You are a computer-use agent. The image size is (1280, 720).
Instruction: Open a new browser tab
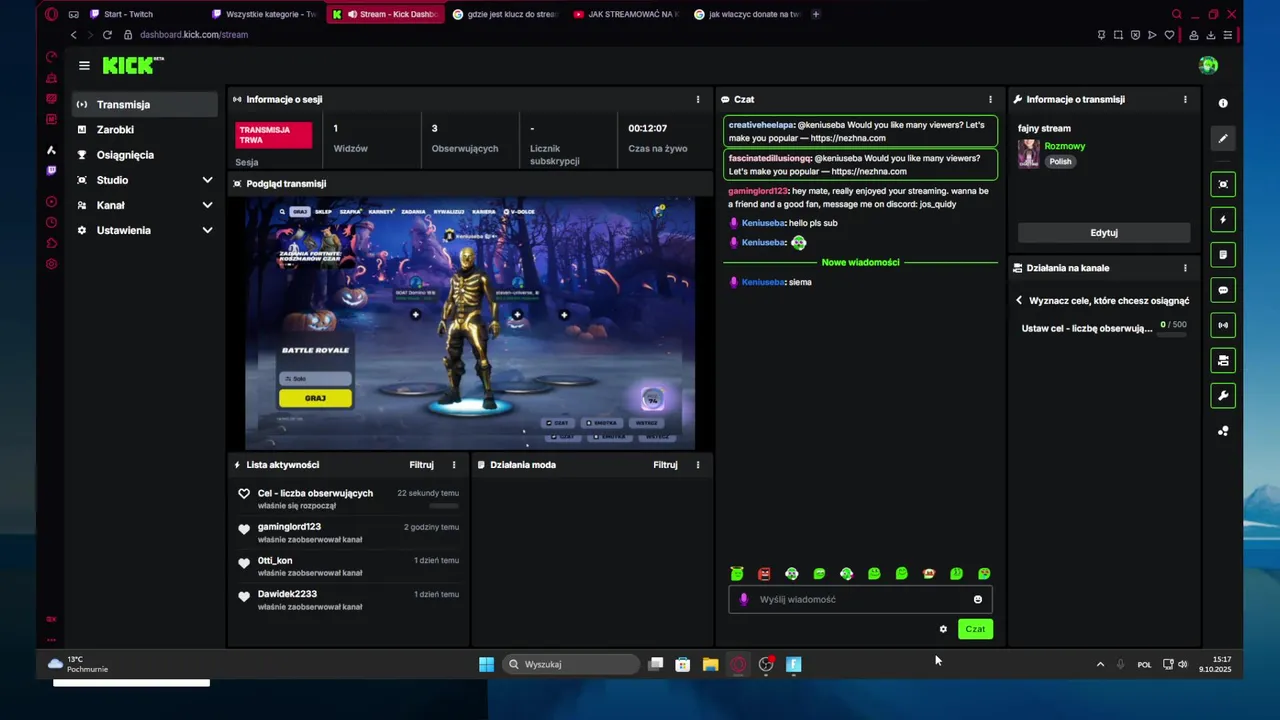(x=816, y=14)
